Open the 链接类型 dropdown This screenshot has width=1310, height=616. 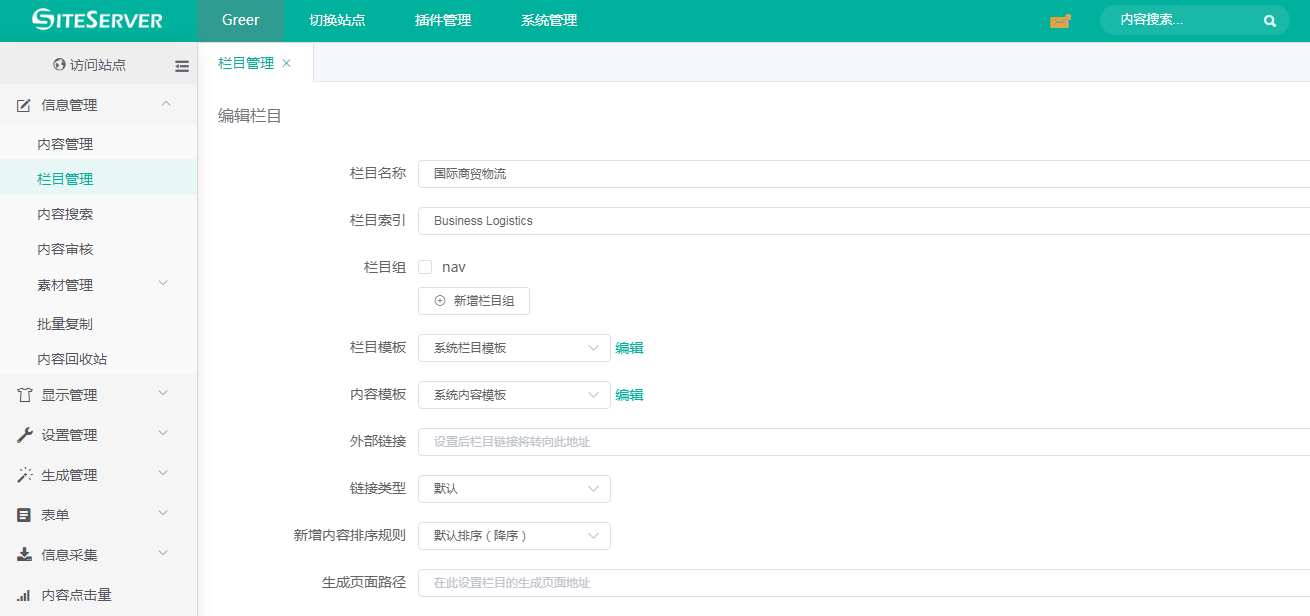pyautogui.click(x=514, y=489)
